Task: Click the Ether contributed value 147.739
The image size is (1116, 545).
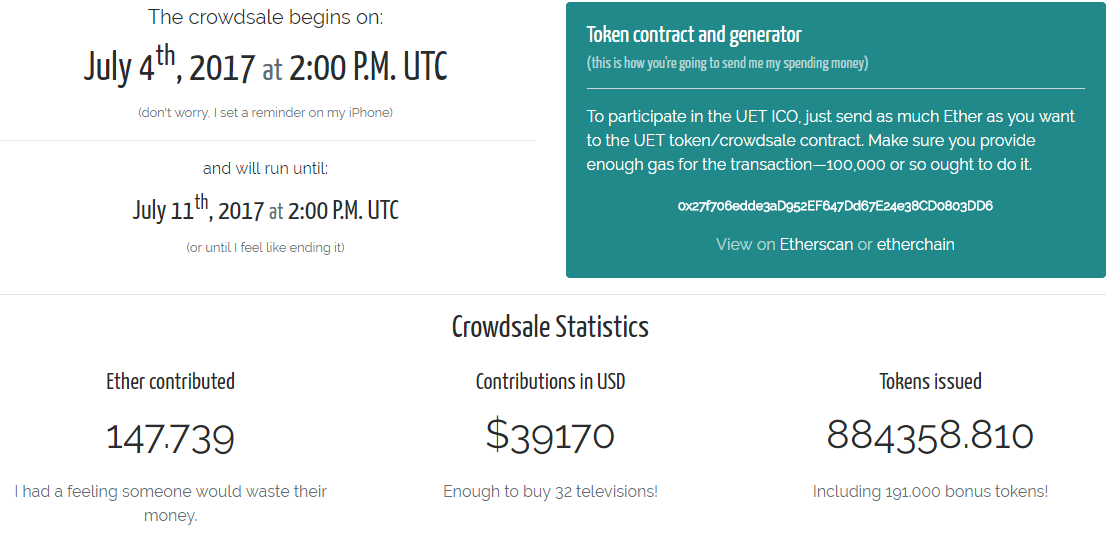Action: (x=170, y=438)
